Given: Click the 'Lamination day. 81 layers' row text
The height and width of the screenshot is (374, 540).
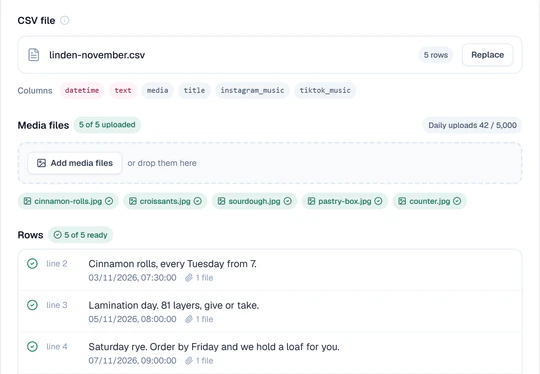Looking at the screenshot, I should tap(174, 305).
